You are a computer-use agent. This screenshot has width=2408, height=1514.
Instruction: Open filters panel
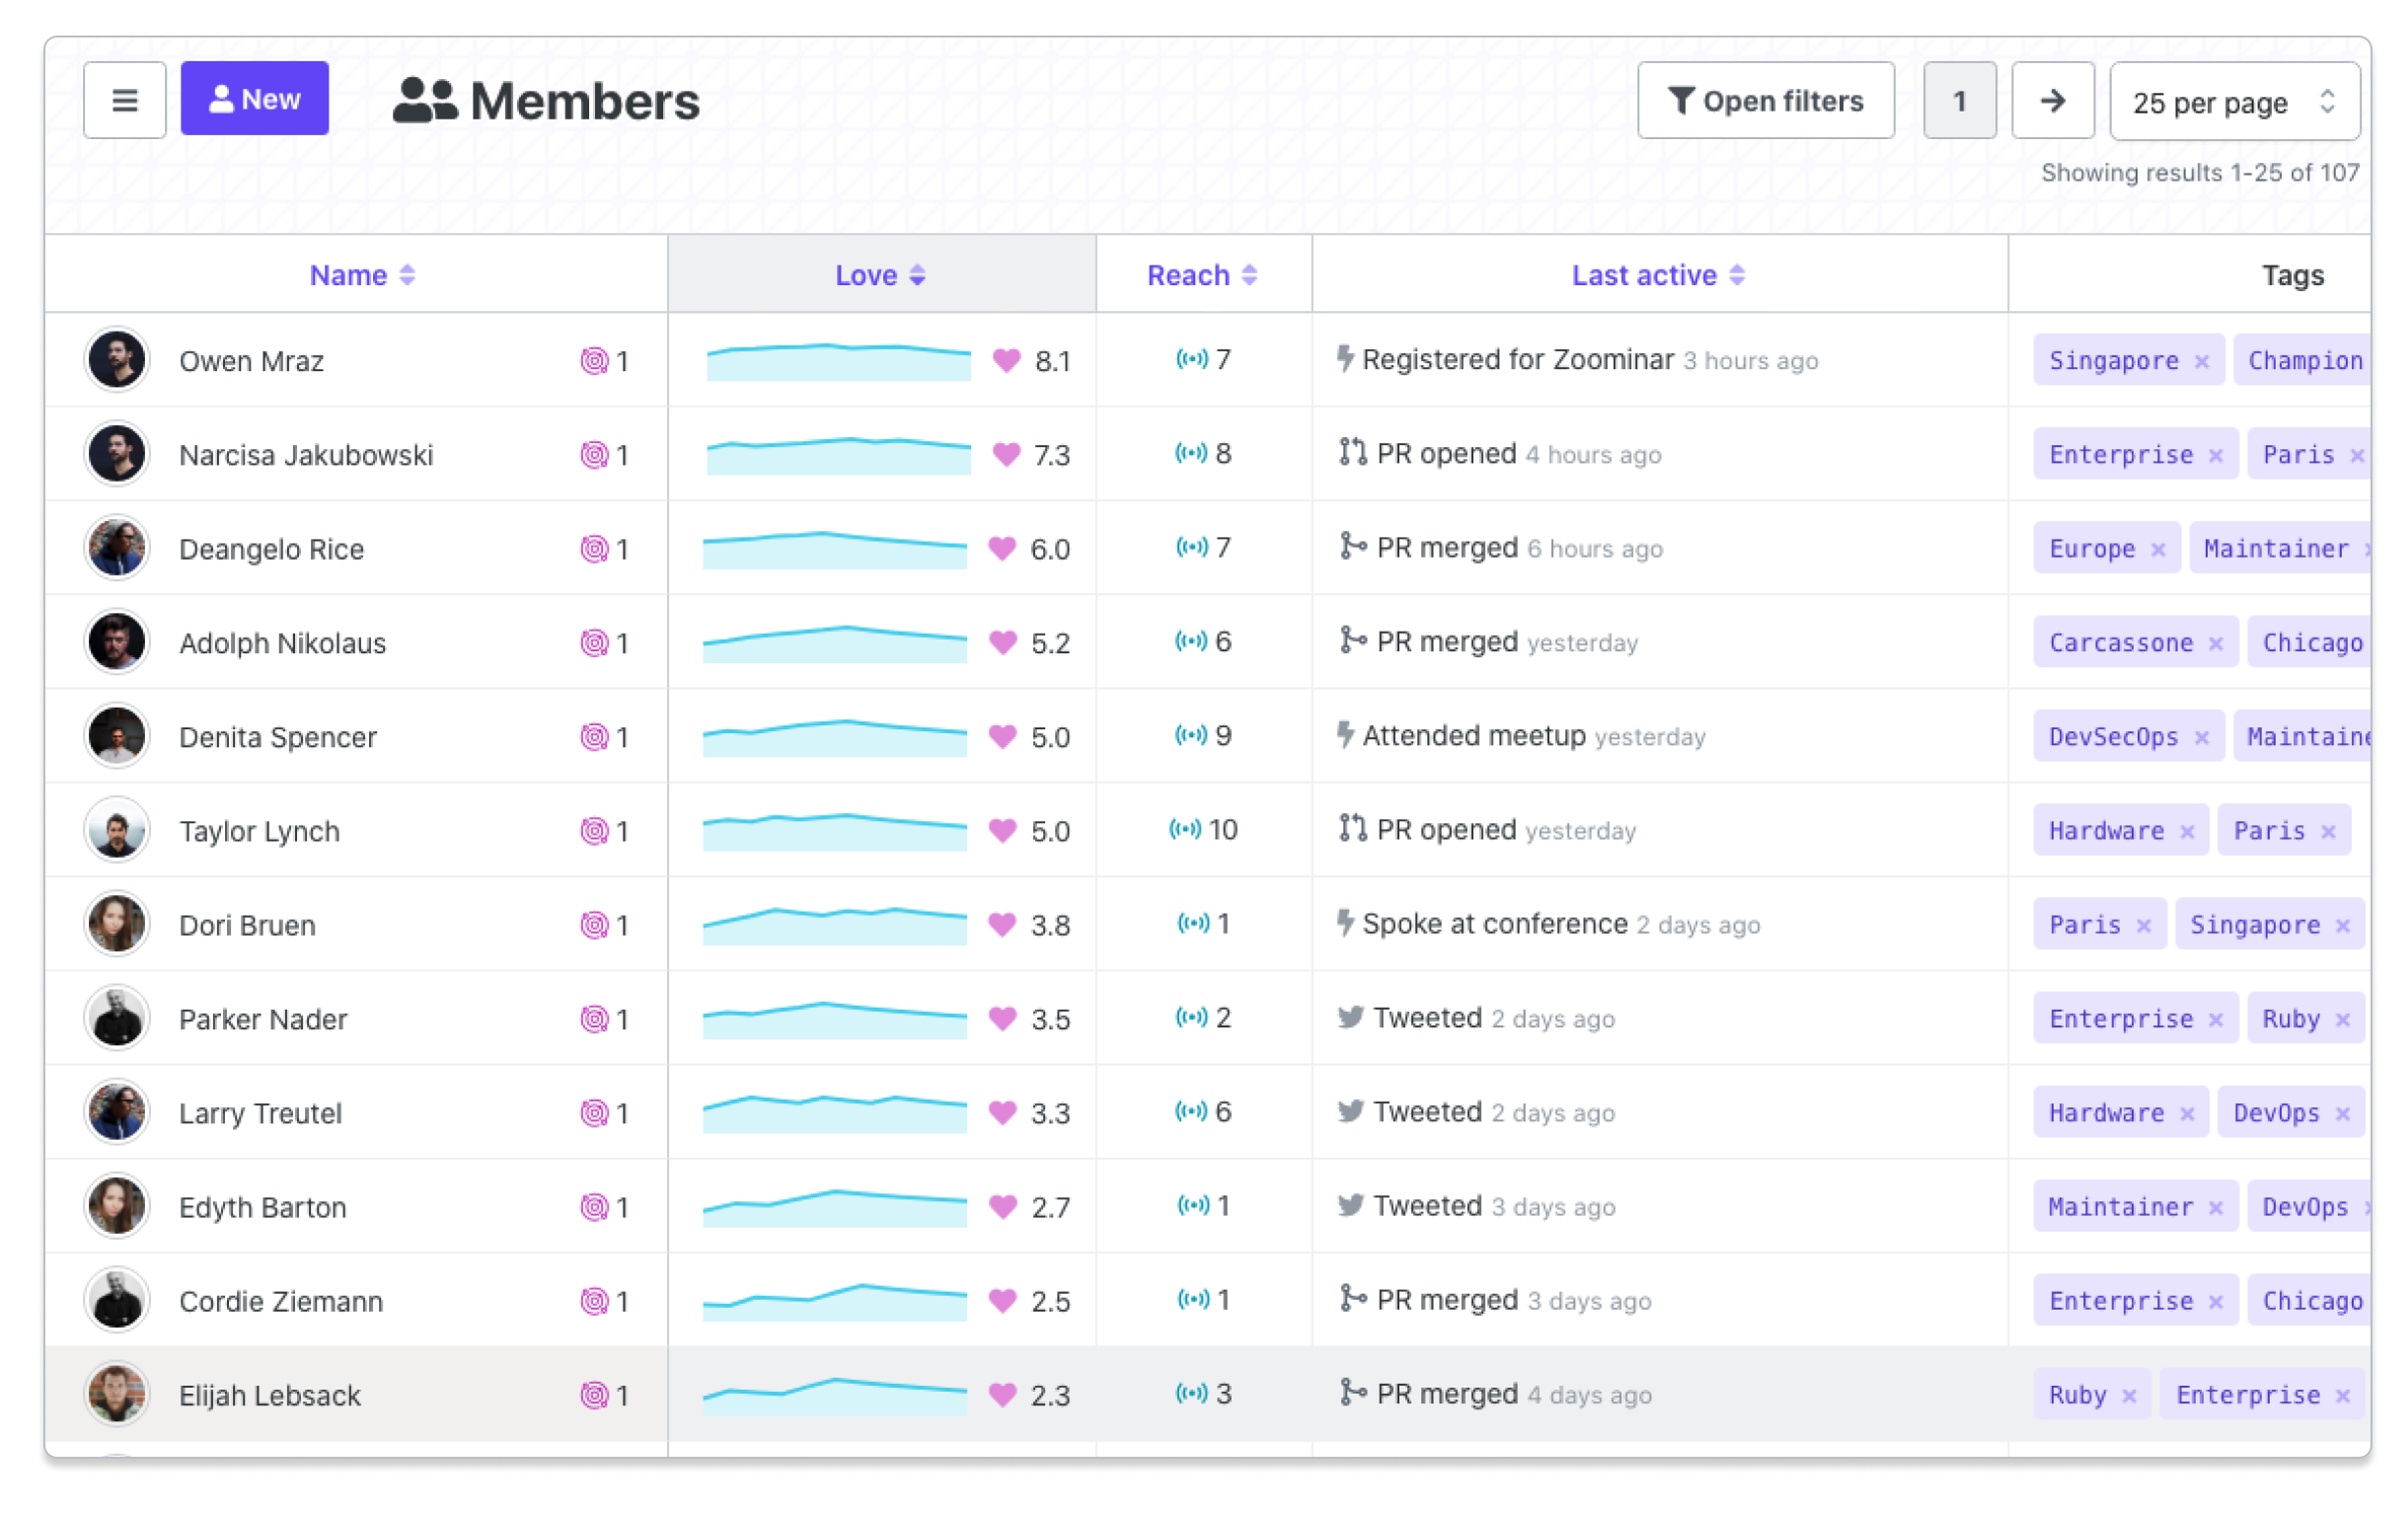(x=1767, y=102)
